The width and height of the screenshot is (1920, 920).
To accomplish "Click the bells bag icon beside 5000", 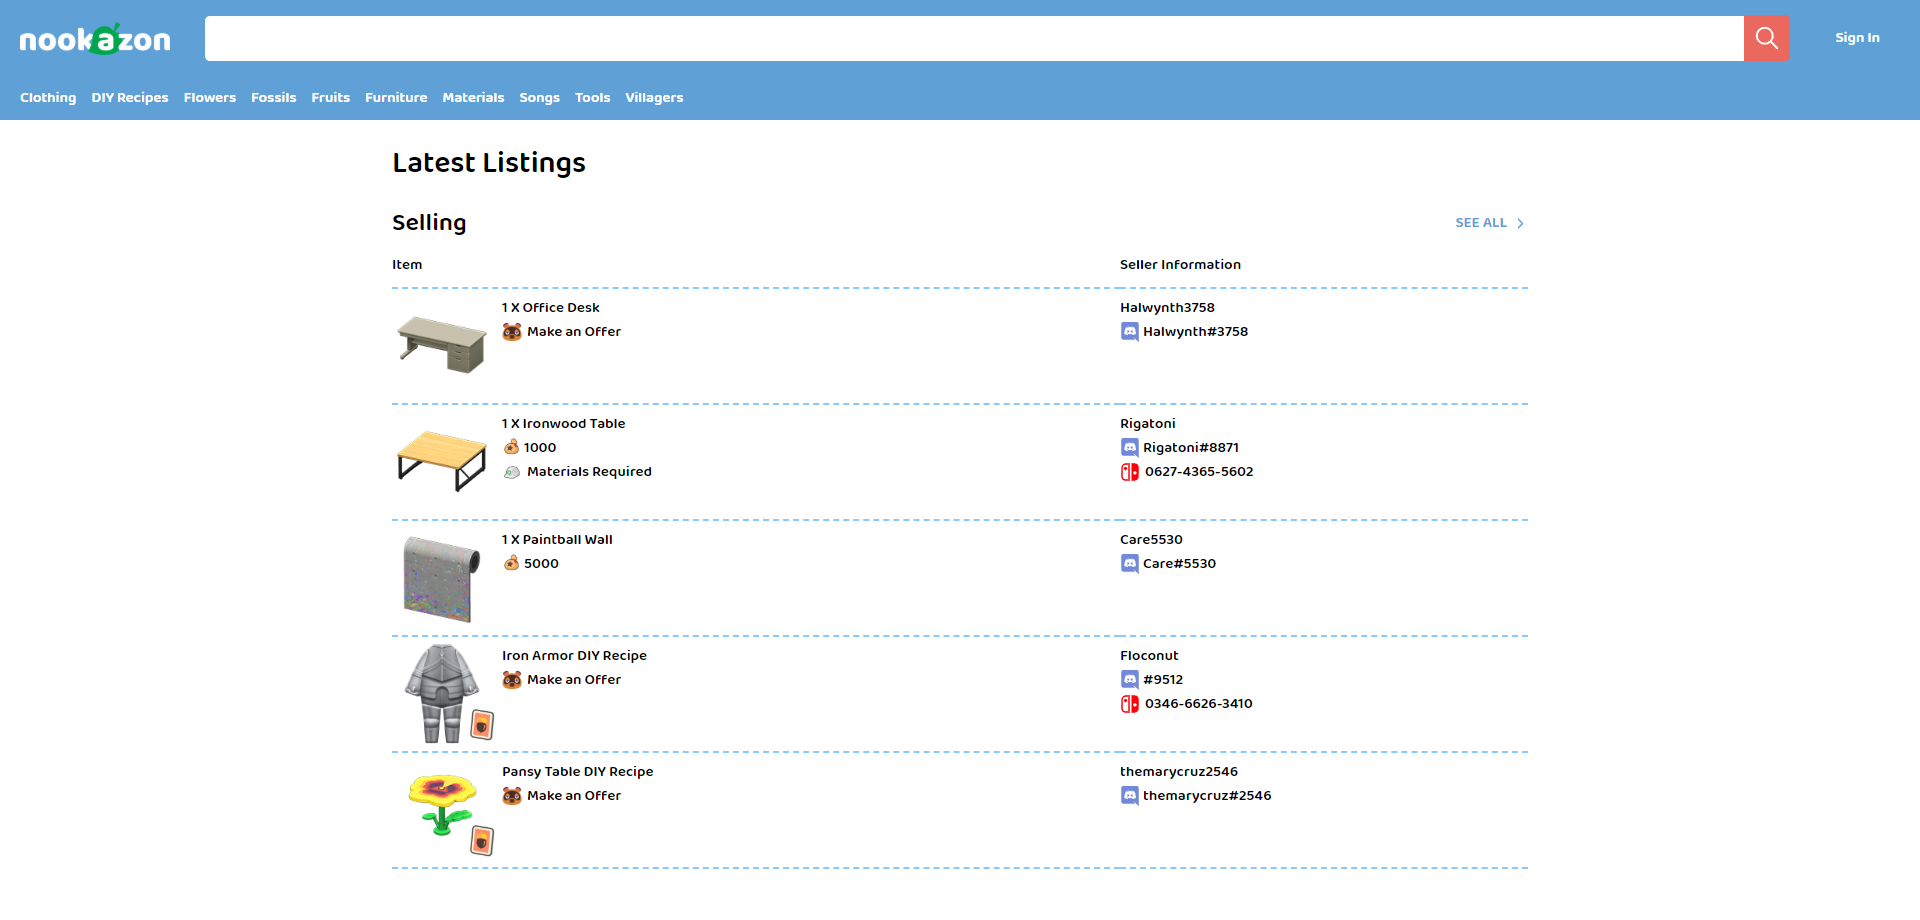I will pyautogui.click(x=511, y=564).
